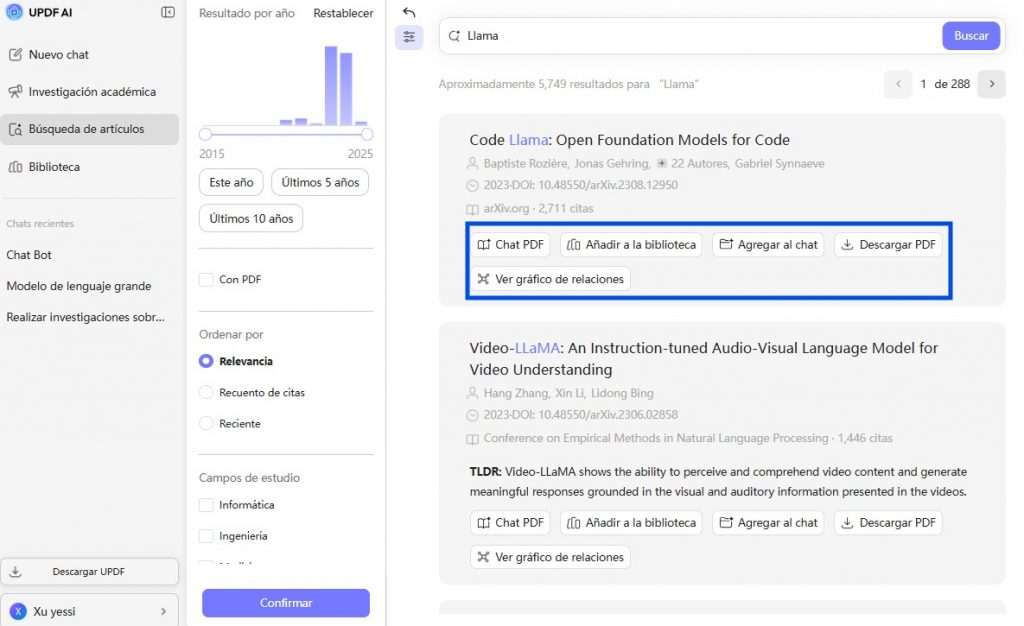The width and height of the screenshot is (1024, 626).
Task: Click the back arrow icon
Action: 409,12
